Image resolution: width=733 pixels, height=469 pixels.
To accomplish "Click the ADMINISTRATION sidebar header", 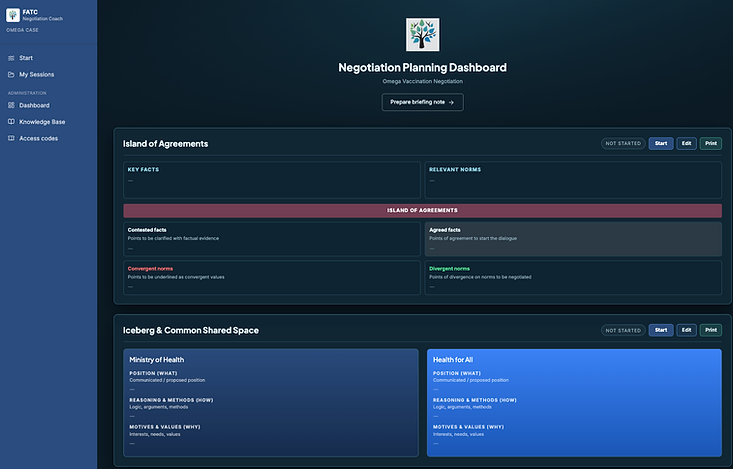I will click(27, 93).
